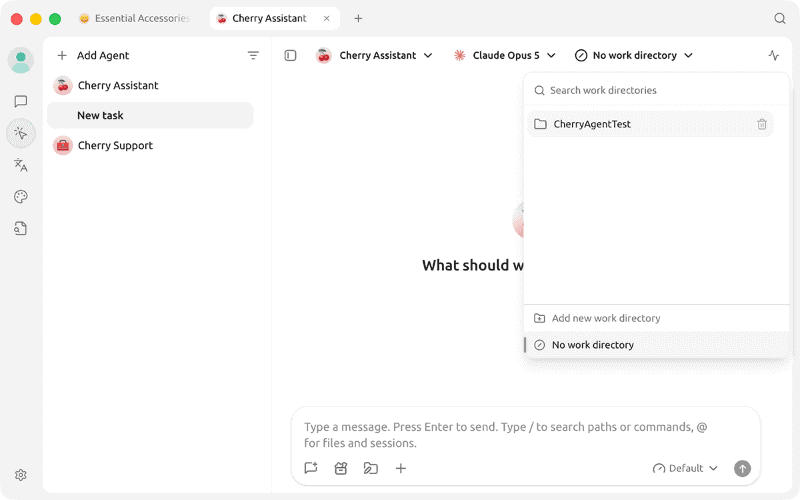
Task: Open the New task session
Action: (x=151, y=115)
